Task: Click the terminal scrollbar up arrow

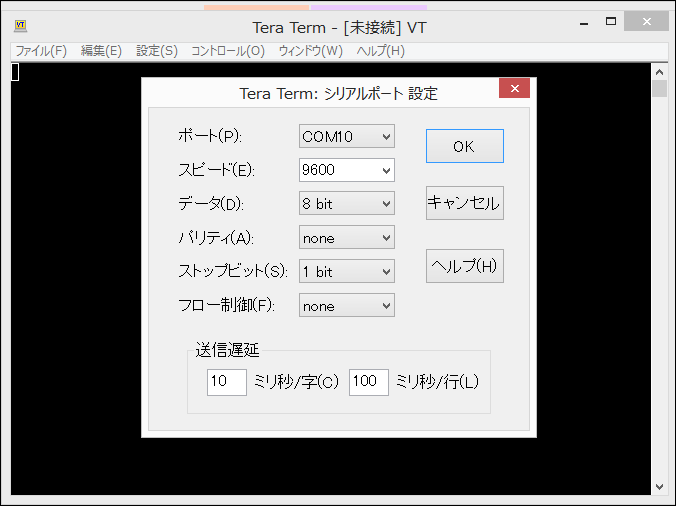Action: (x=659, y=72)
